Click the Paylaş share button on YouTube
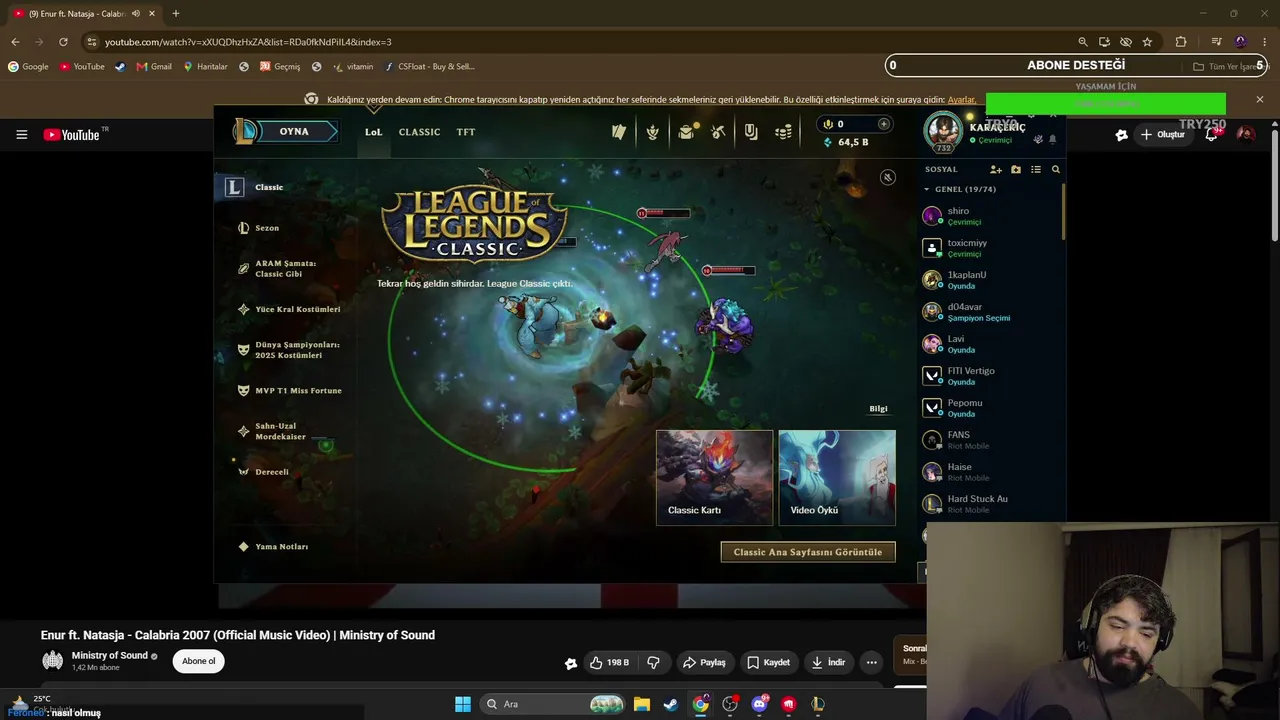Image resolution: width=1280 pixels, height=720 pixels. (x=704, y=662)
